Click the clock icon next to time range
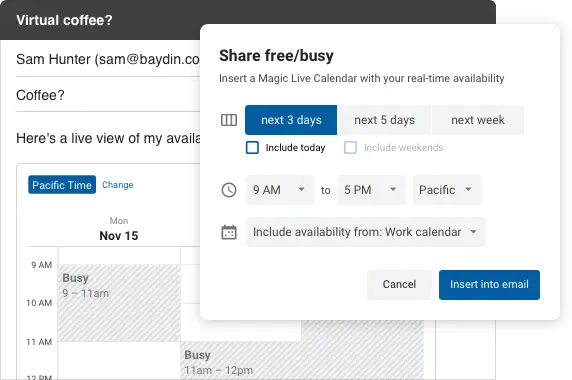This screenshot has height=380, width=572. pos(229,190)
